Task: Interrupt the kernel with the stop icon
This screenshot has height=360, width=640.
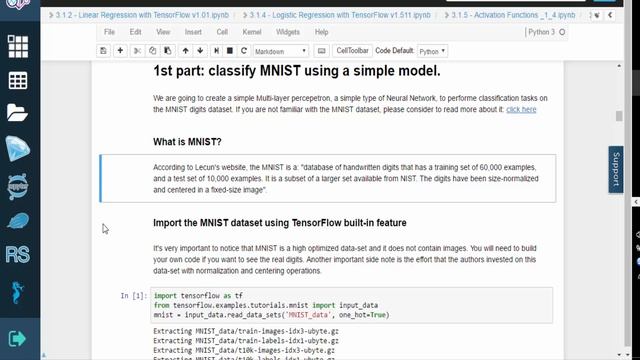Action: coord(230,51)
